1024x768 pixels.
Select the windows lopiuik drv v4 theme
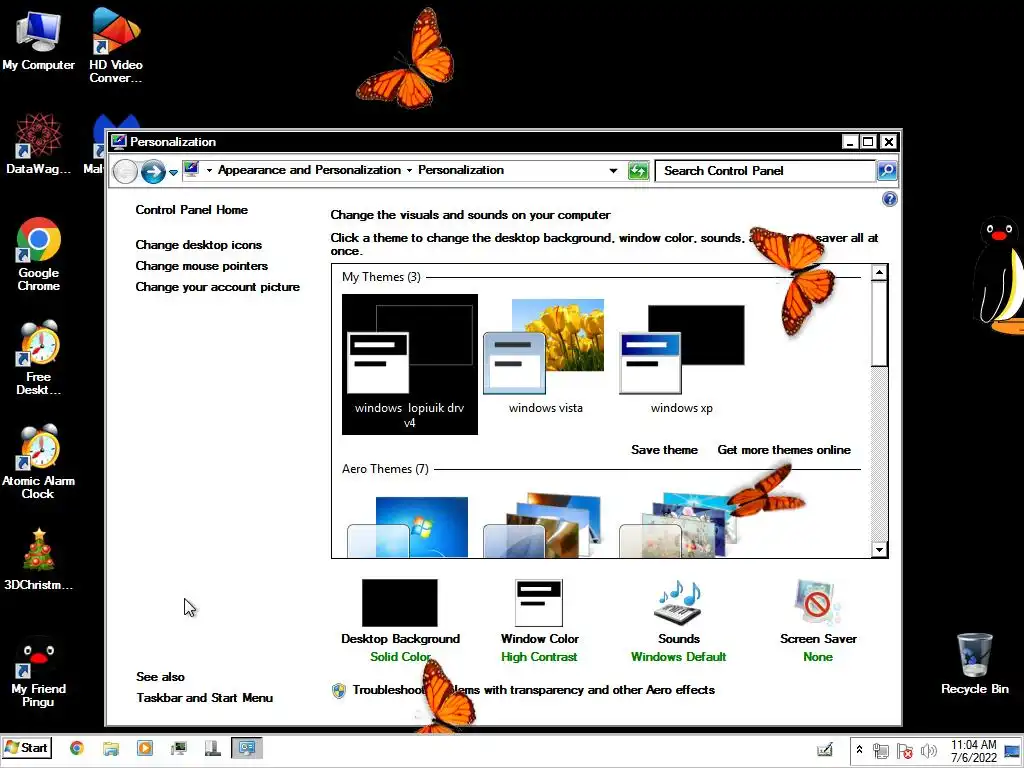tap(409, 364)
